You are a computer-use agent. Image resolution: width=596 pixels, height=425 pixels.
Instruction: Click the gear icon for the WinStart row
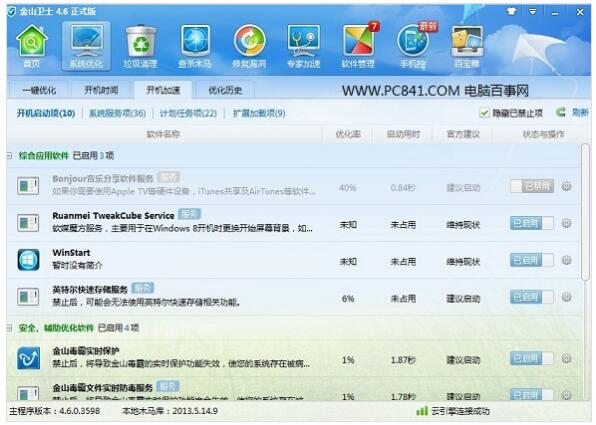click(x=566, y=260)
